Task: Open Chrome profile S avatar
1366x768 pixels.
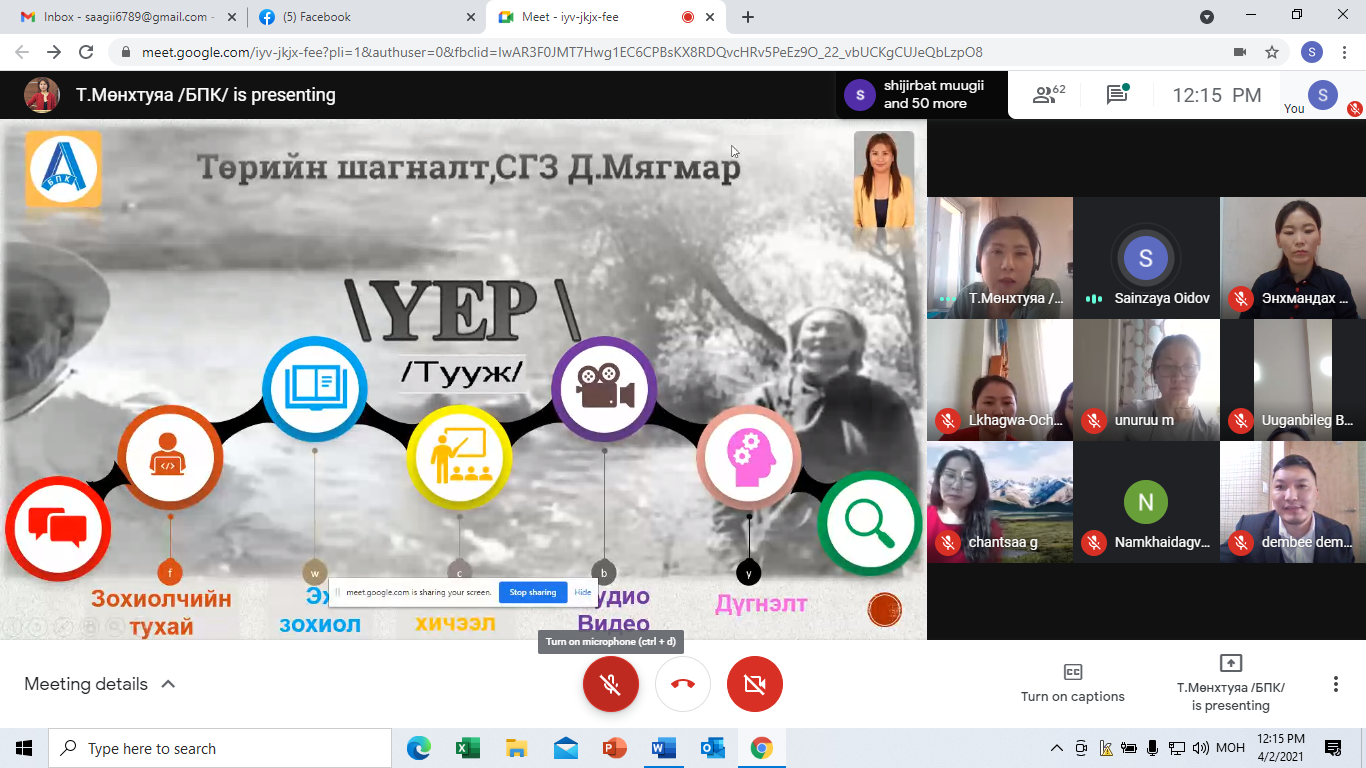Action: coord(1312,52)
